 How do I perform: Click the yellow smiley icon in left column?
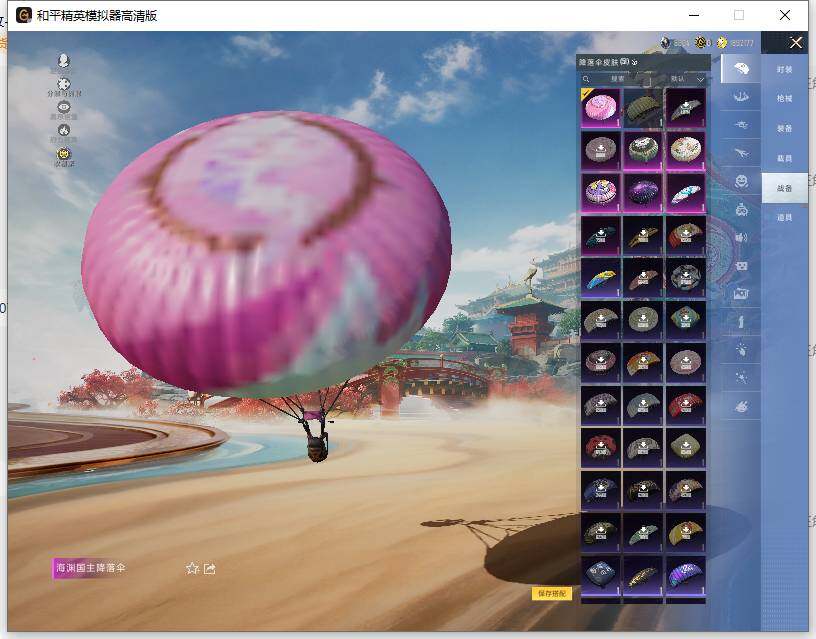pos(64,155)
